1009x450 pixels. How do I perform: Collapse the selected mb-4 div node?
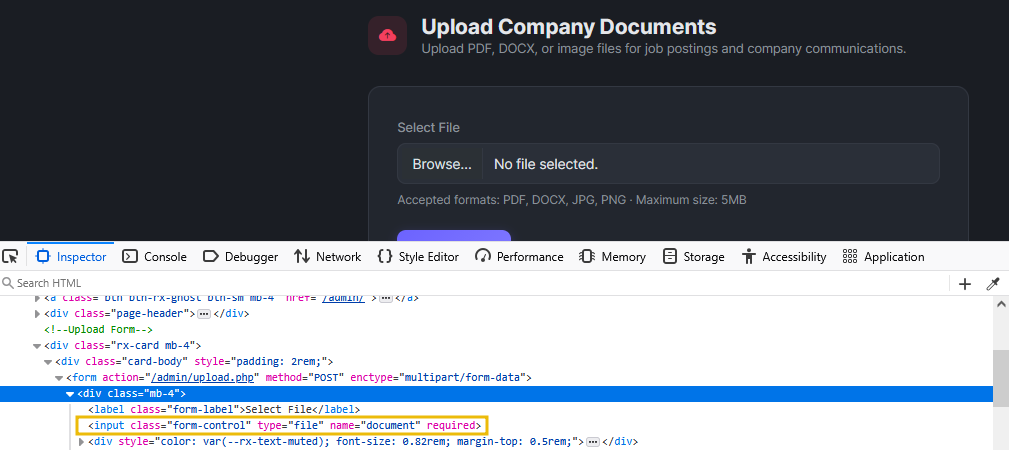pyautogui.click(x=70, y=394)
